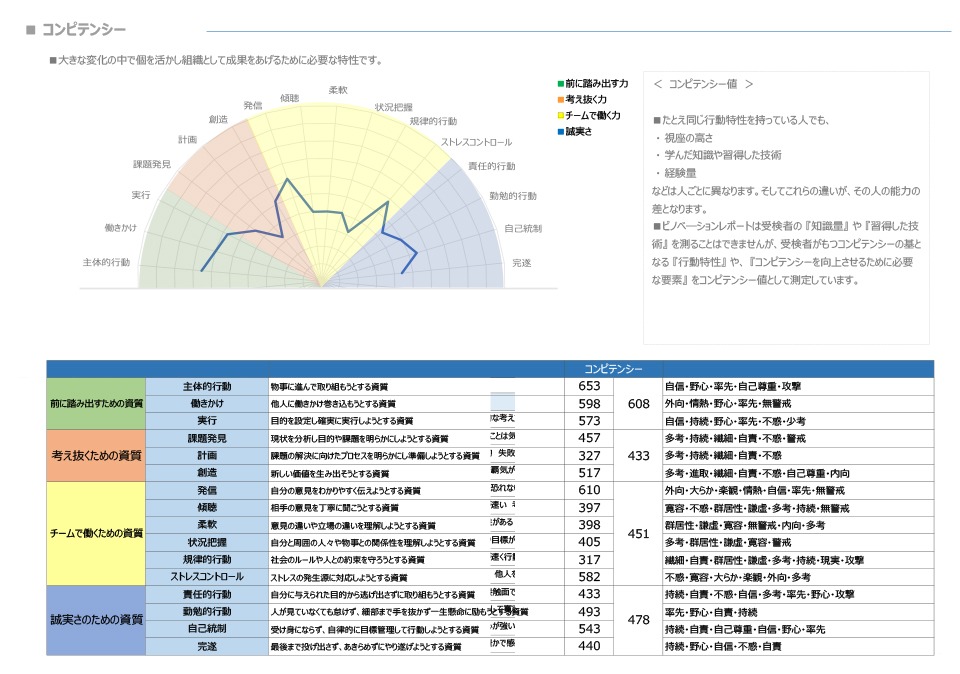Click the < コンピテンシー値 > text box title

click(x=702, y=86)
